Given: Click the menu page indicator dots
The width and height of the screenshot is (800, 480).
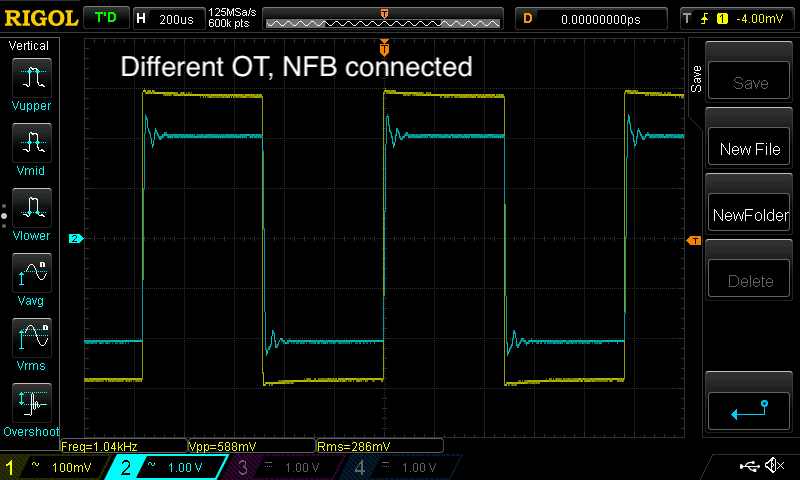Looking at the screenshot, I should 4,216.
